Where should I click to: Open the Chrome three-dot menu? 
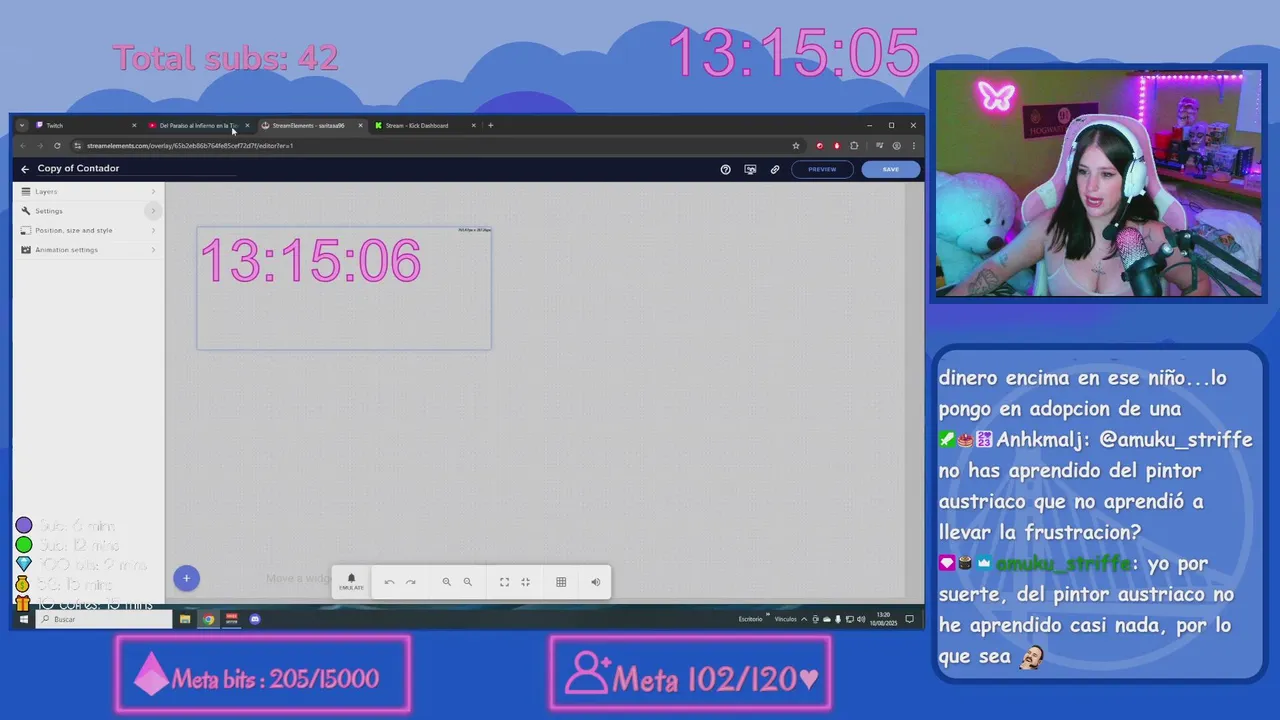913,146
